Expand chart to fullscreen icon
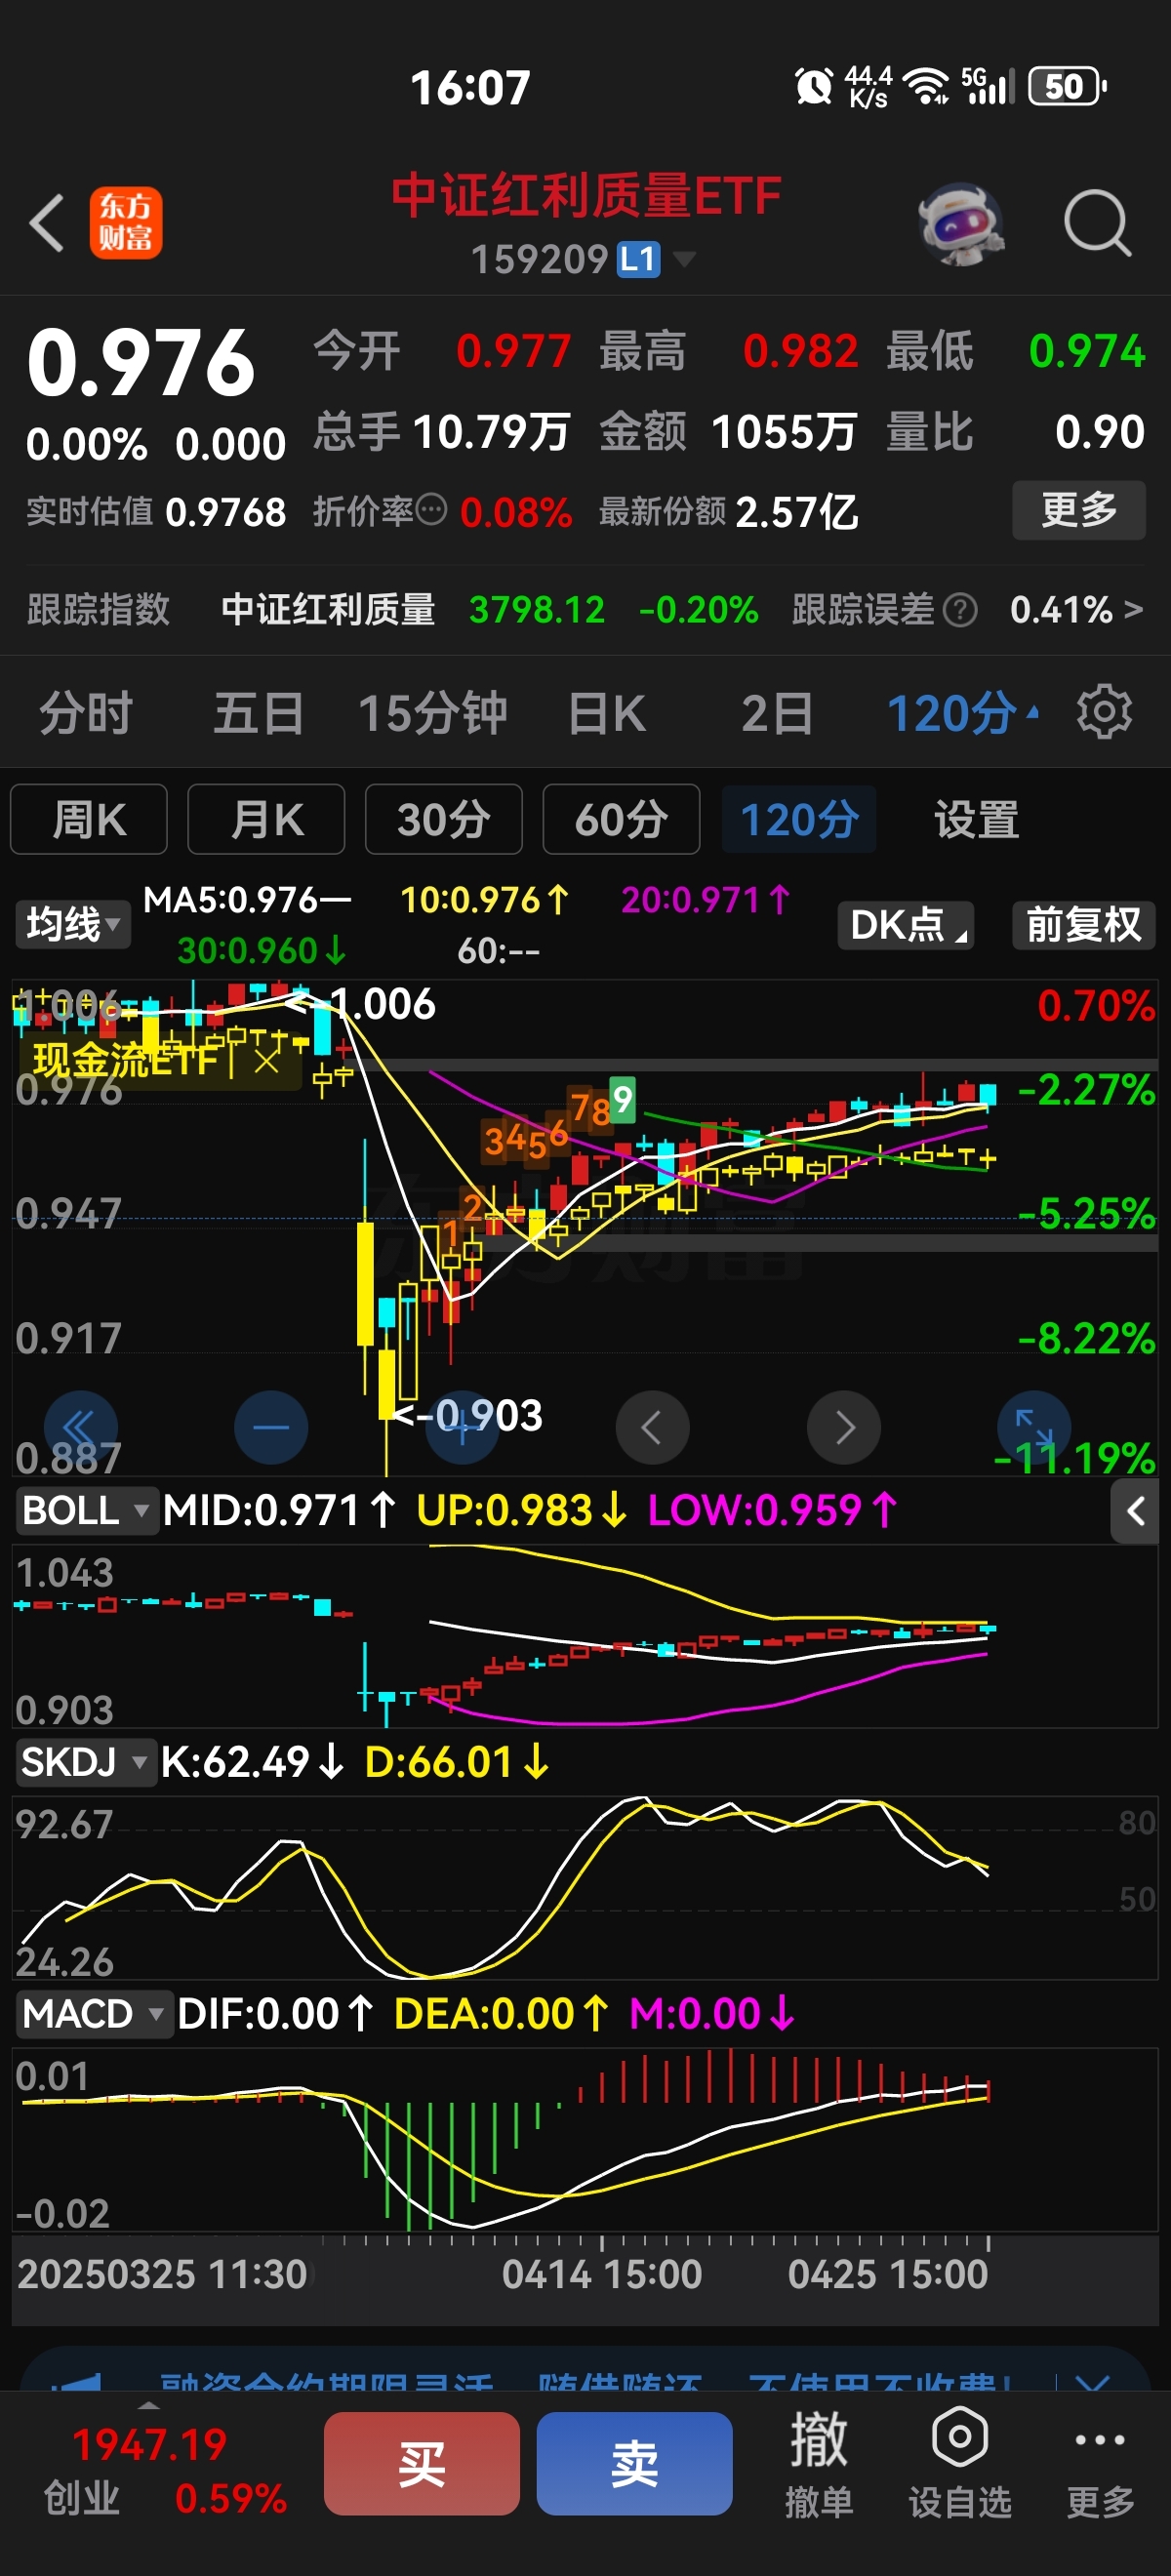1171x2576 pixels. click(1034, 1425)
